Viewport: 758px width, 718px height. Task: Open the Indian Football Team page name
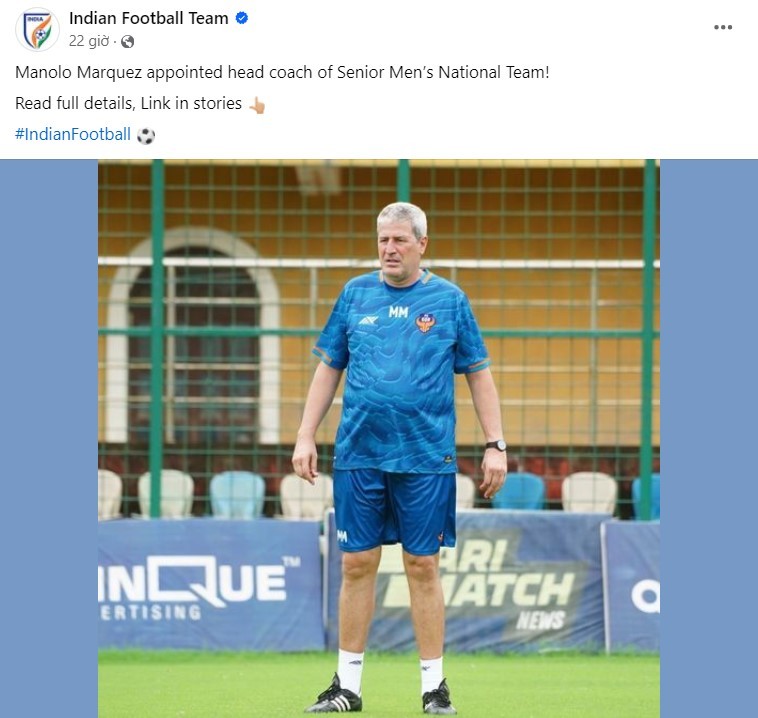click(148, 18)
